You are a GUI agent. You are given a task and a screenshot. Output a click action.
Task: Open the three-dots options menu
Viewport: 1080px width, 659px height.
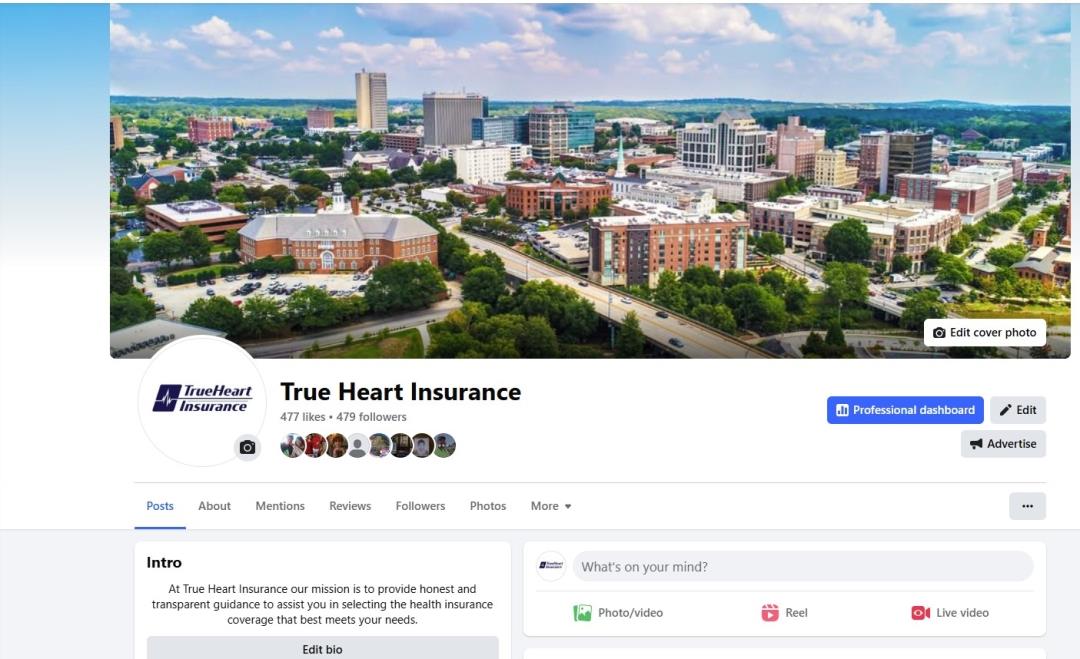click(1027, 506)
